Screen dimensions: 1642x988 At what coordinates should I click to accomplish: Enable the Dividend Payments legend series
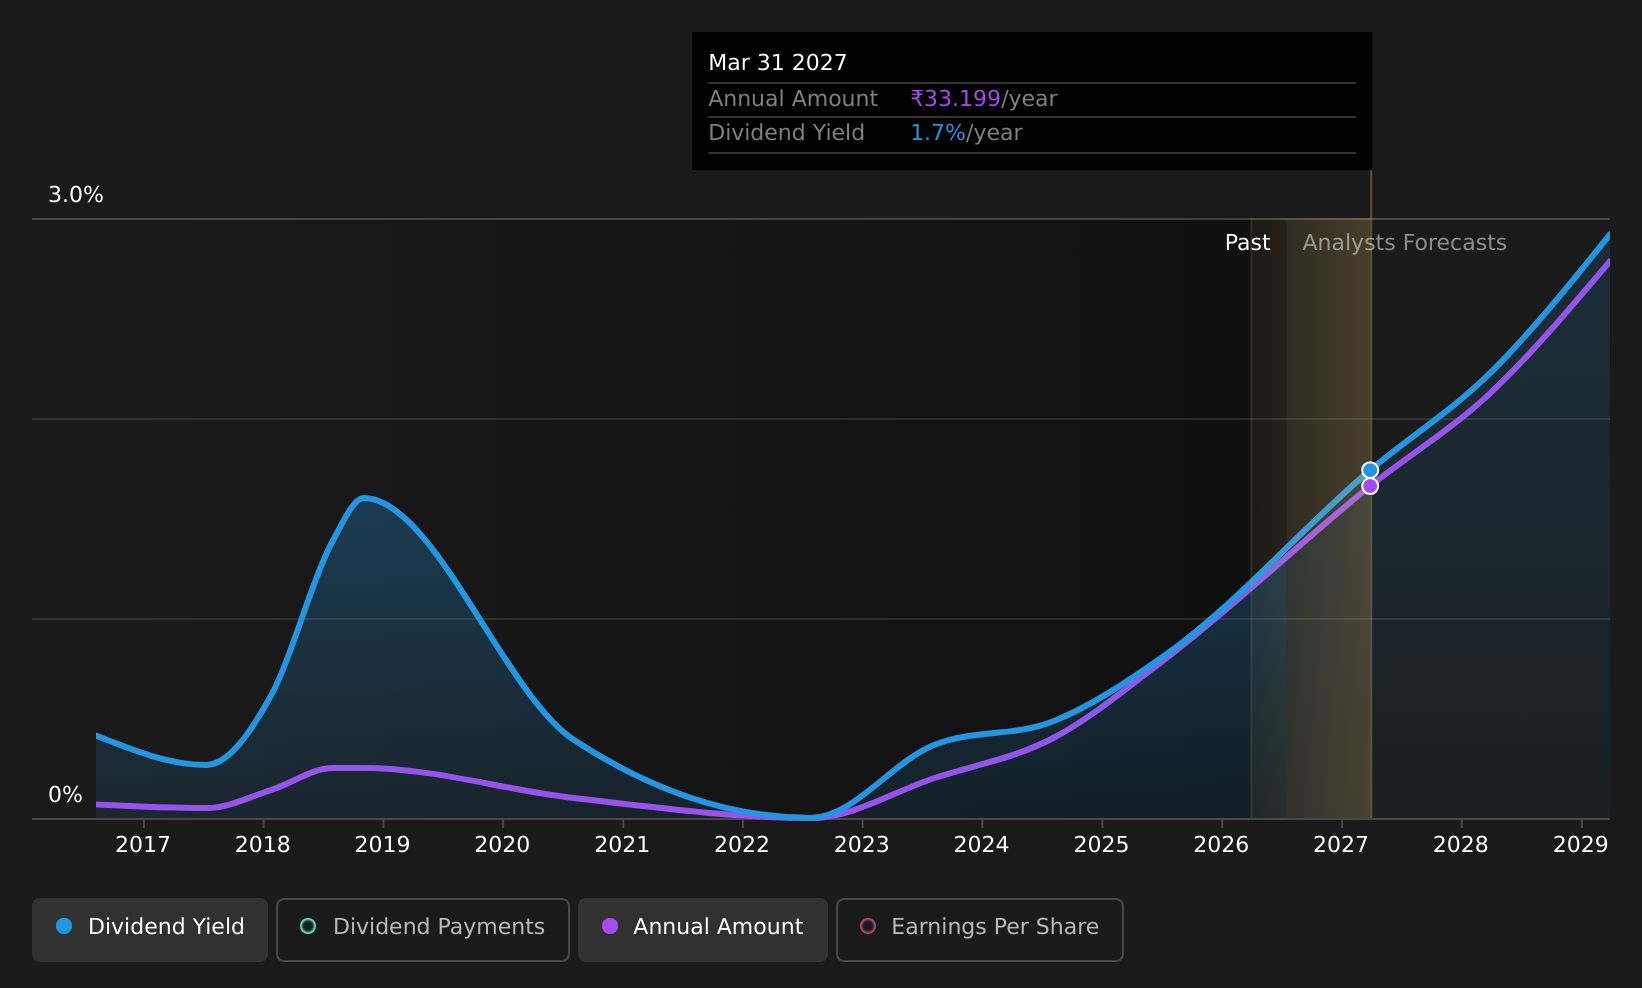point(423,930)
